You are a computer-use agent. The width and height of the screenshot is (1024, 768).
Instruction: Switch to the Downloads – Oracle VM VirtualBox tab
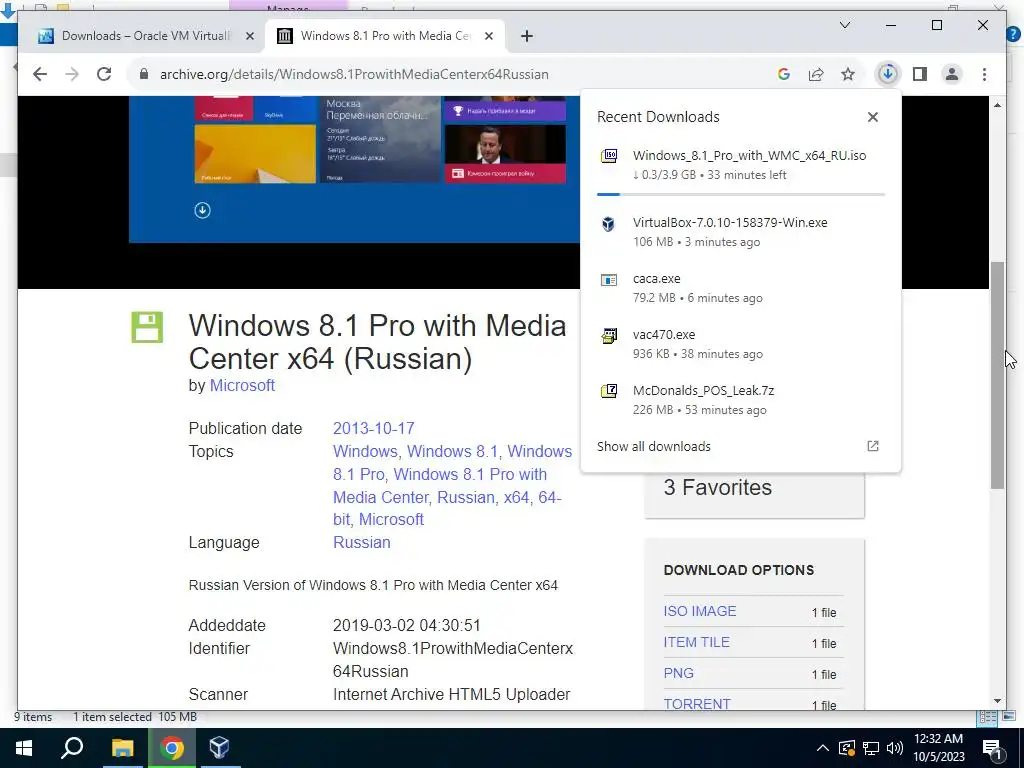(x=146, y=36)
